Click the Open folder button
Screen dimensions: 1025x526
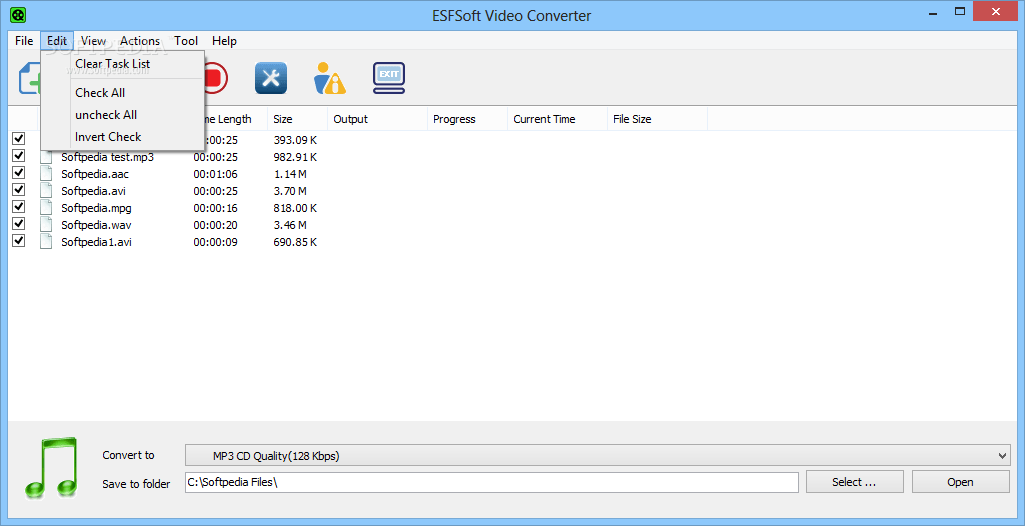pyautogui.click(x=960, y=482)
